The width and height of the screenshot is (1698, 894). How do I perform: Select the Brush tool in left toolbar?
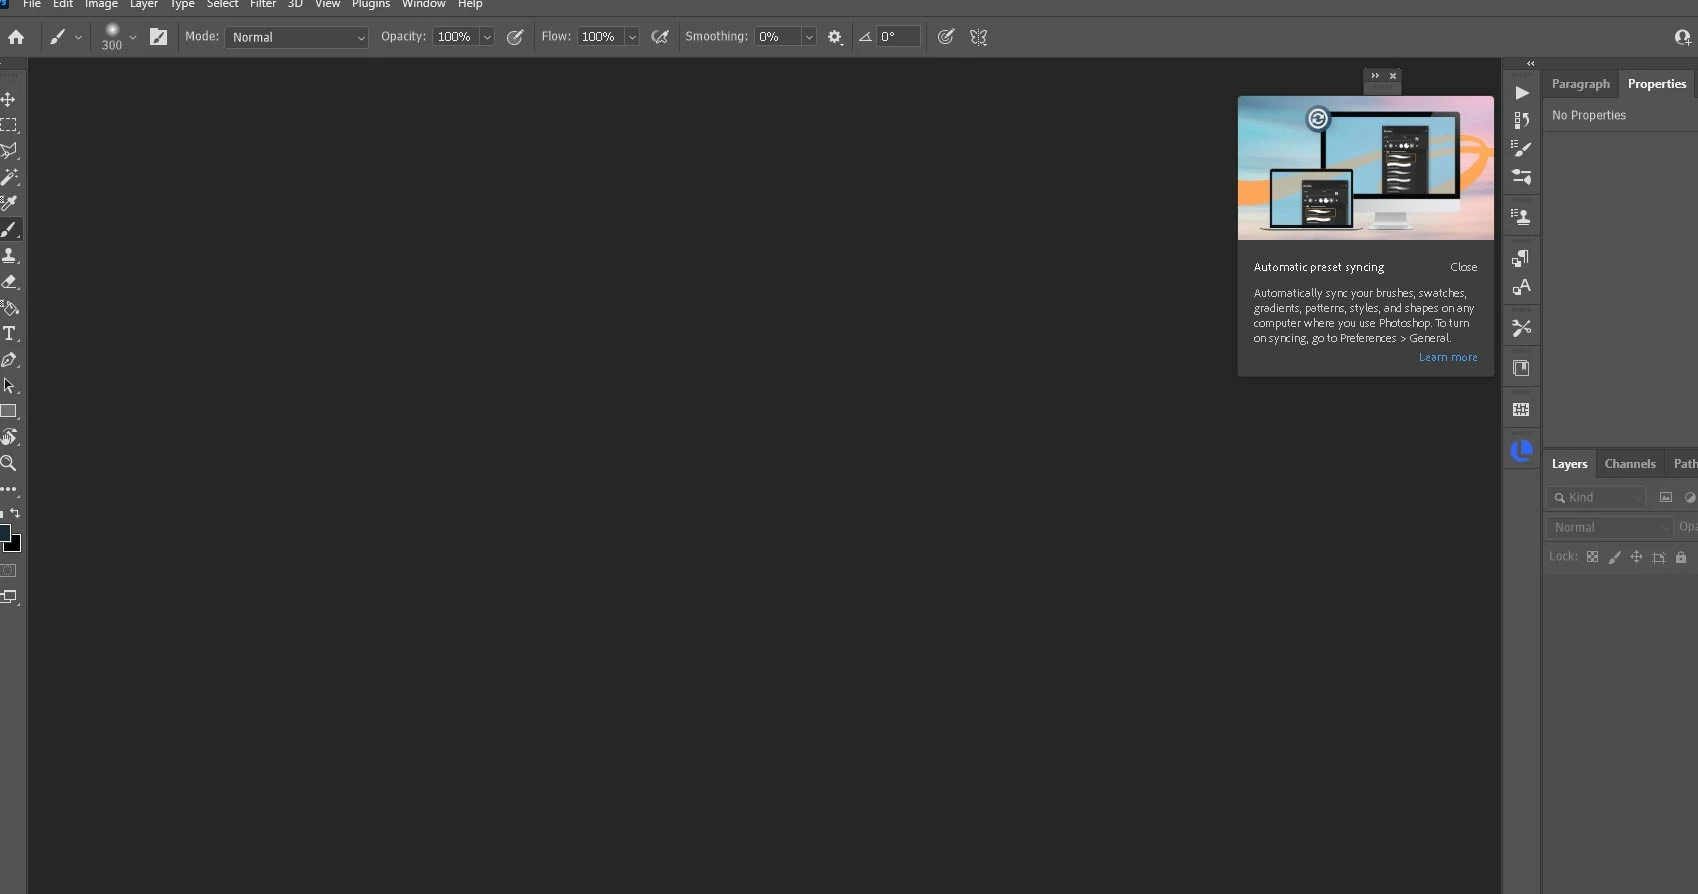8,229
